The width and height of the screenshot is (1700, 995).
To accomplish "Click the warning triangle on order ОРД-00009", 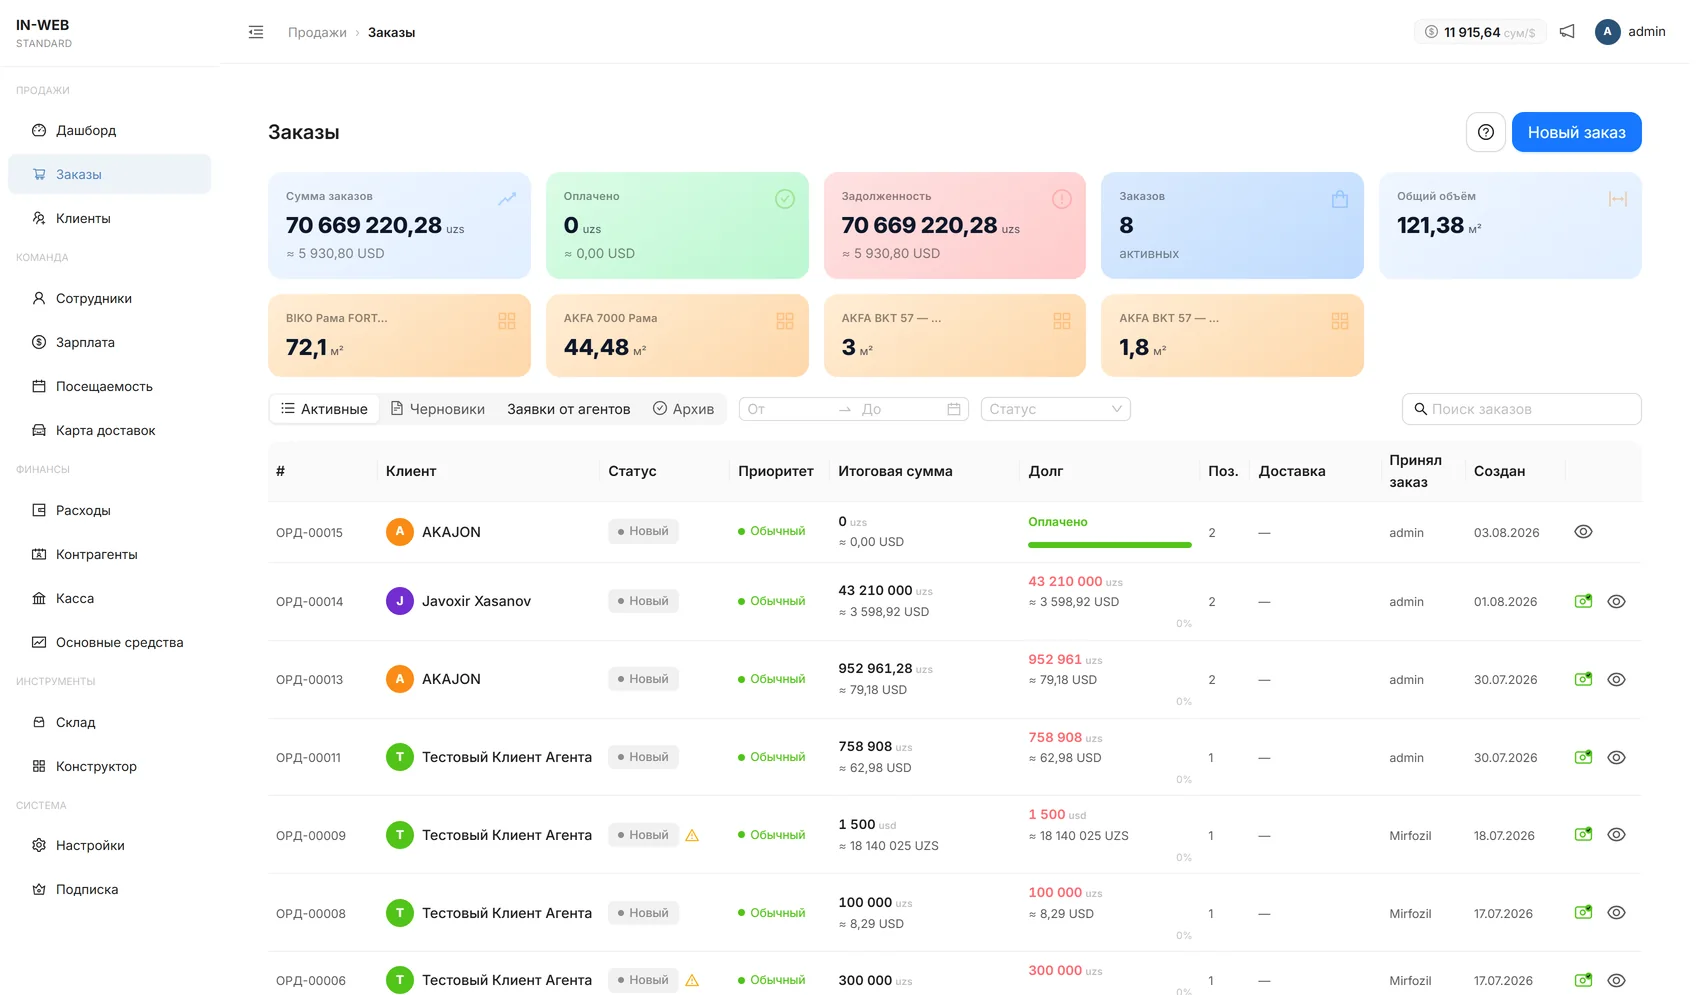I will [x=692, y=835].
